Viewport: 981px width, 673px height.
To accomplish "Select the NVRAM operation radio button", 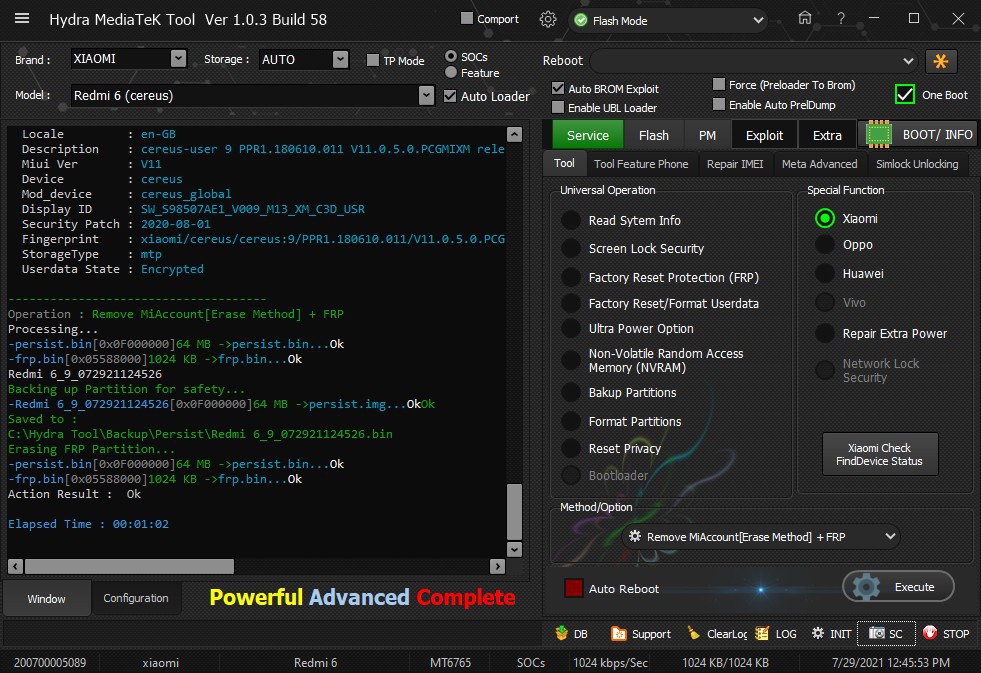I will (x=571, y=360).
